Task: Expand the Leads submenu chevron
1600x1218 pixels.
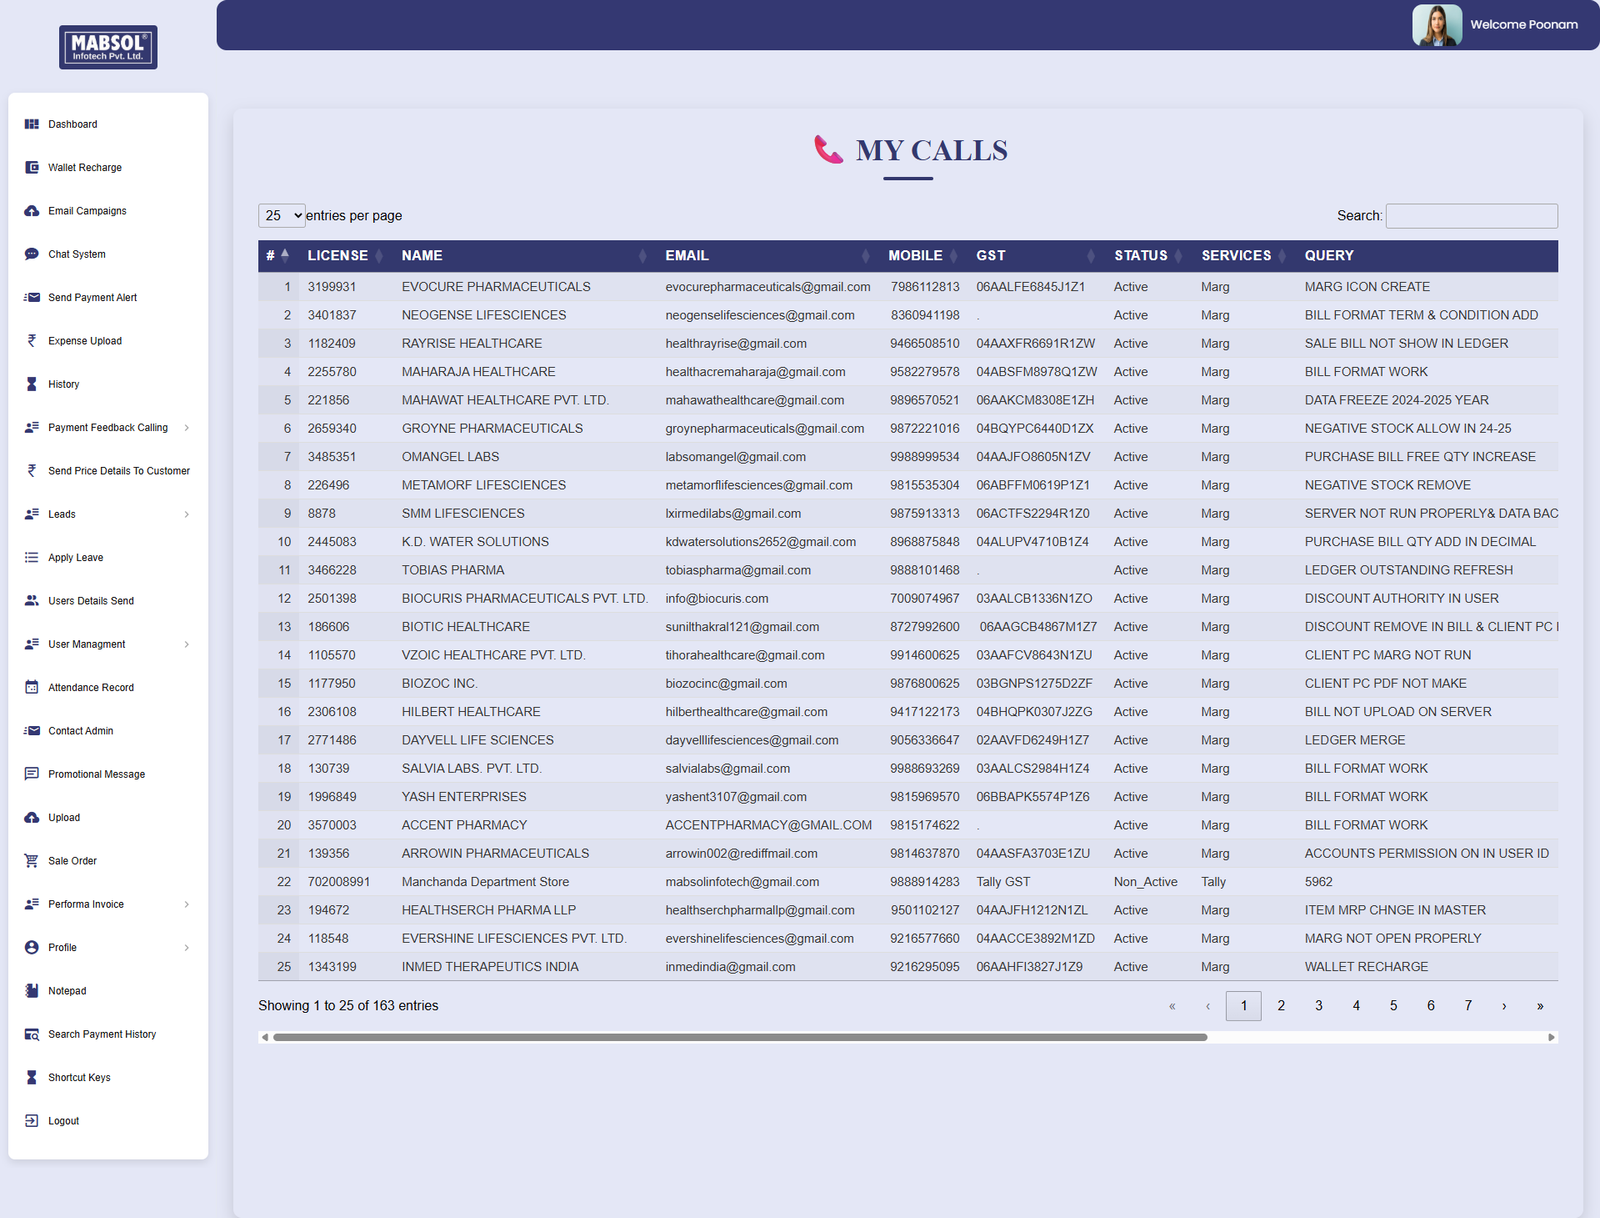Action: tap(187, 515)
